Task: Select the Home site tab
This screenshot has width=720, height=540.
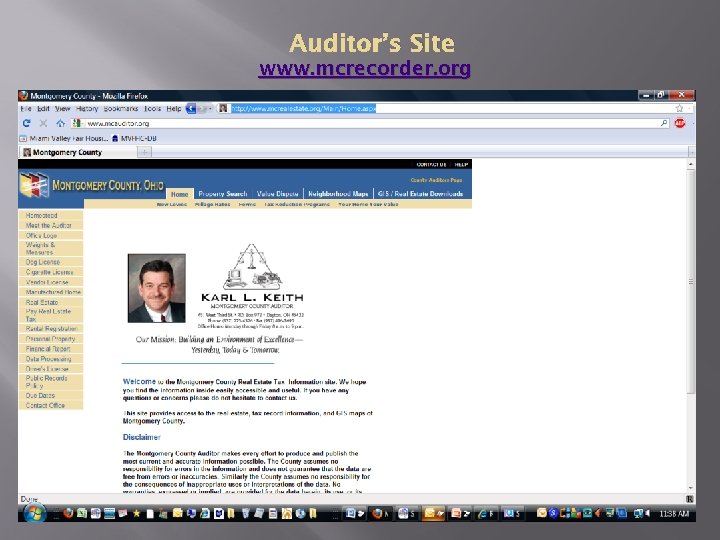Action: tap(180, 194)
